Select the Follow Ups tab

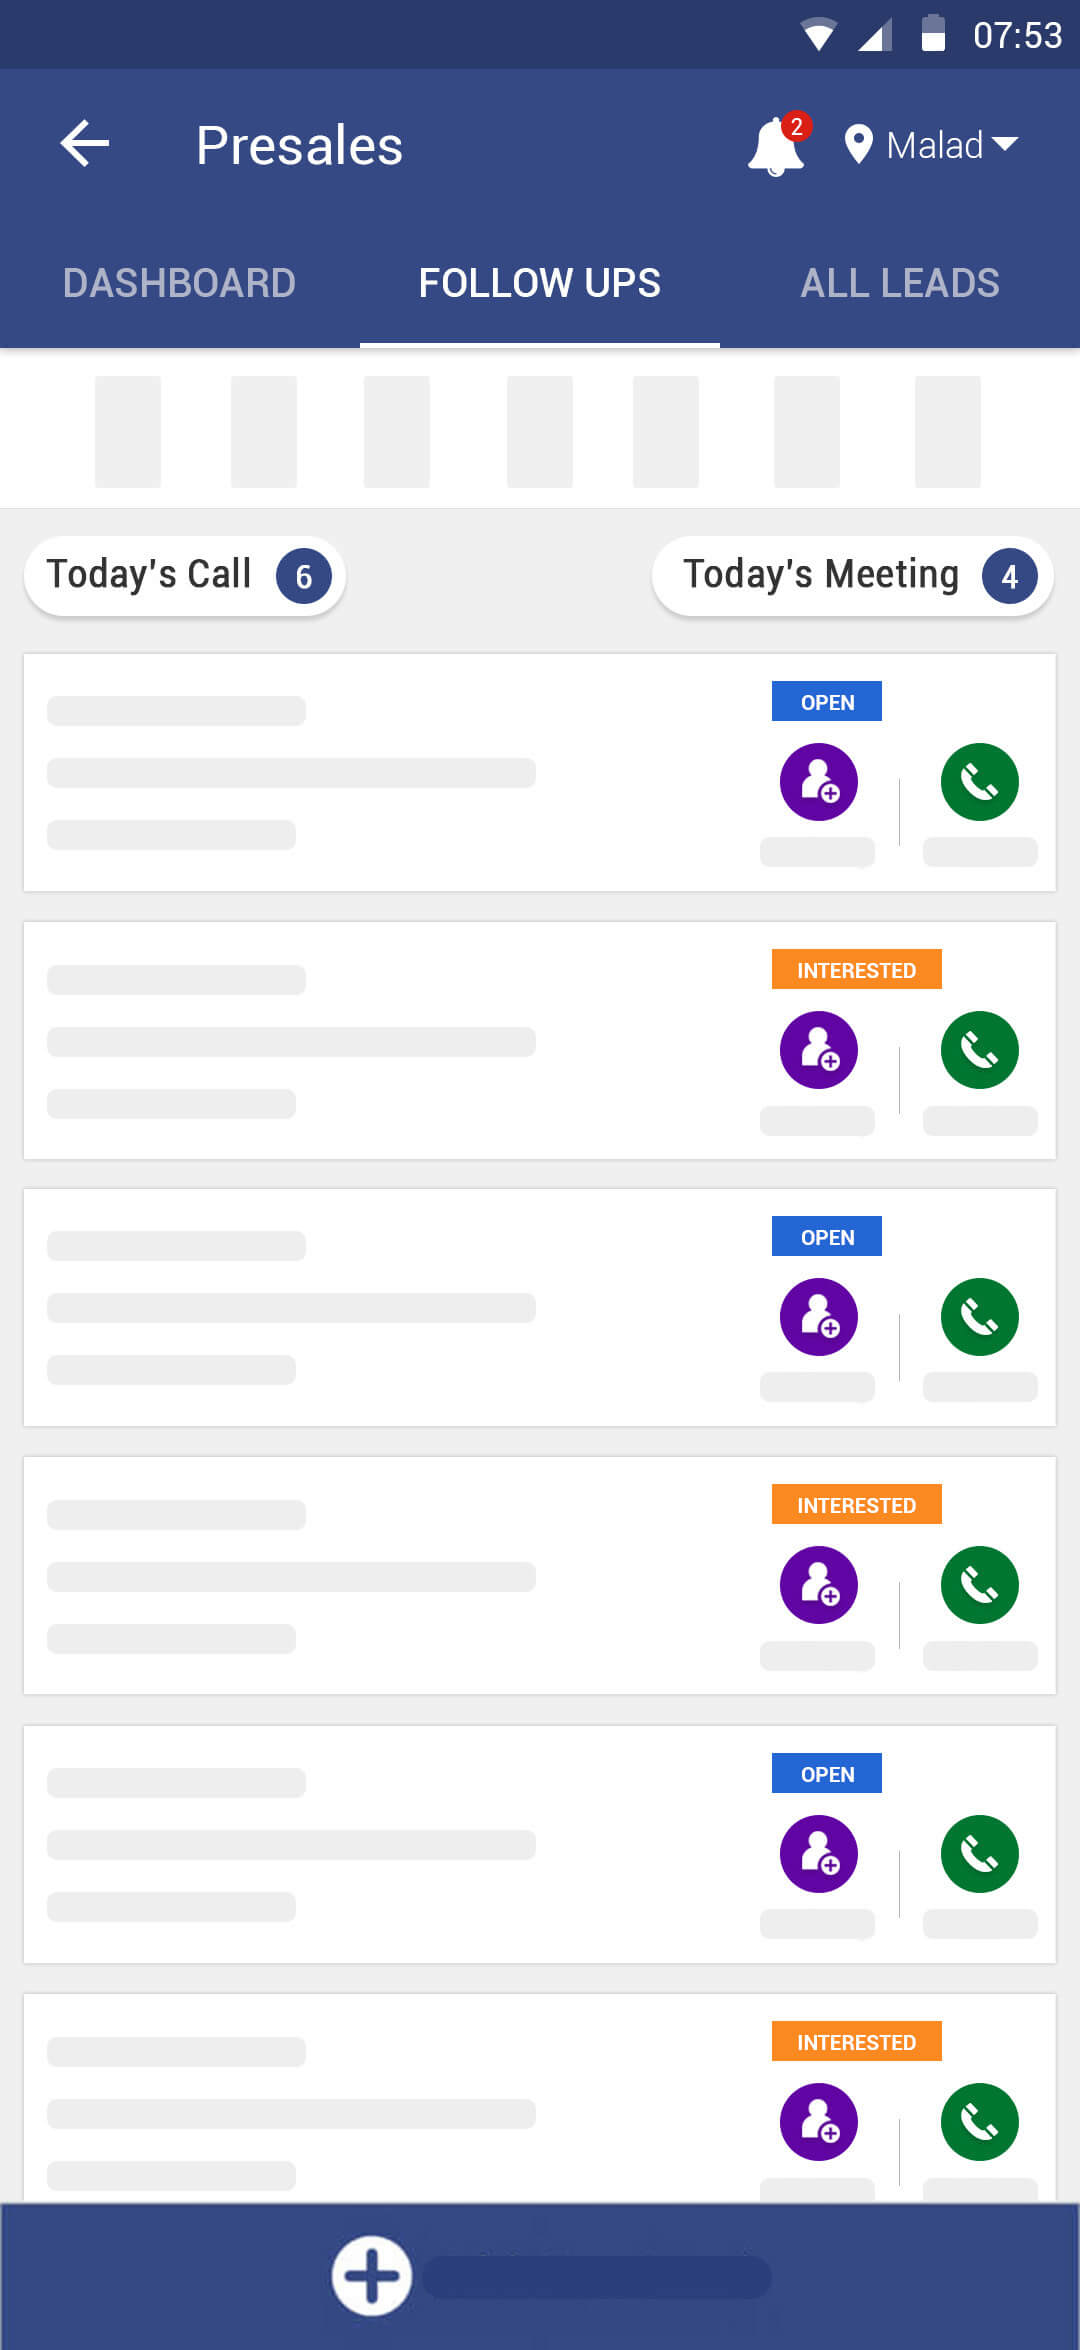coord(540,283)
